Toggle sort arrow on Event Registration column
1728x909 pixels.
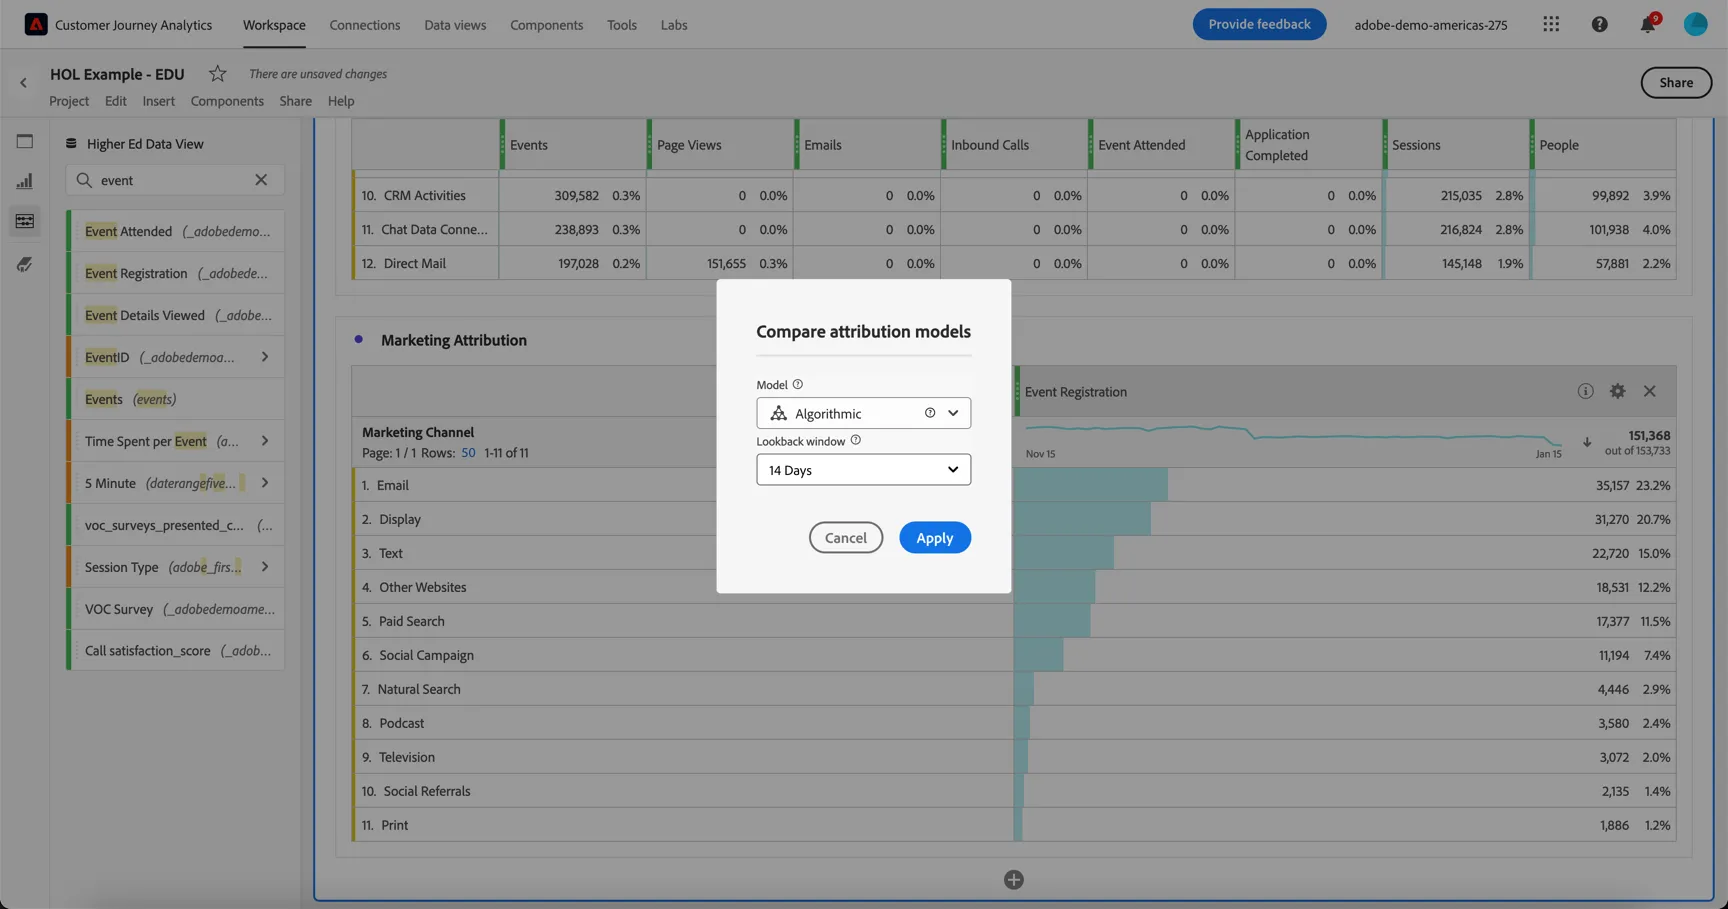click(x=1587, y=442)
